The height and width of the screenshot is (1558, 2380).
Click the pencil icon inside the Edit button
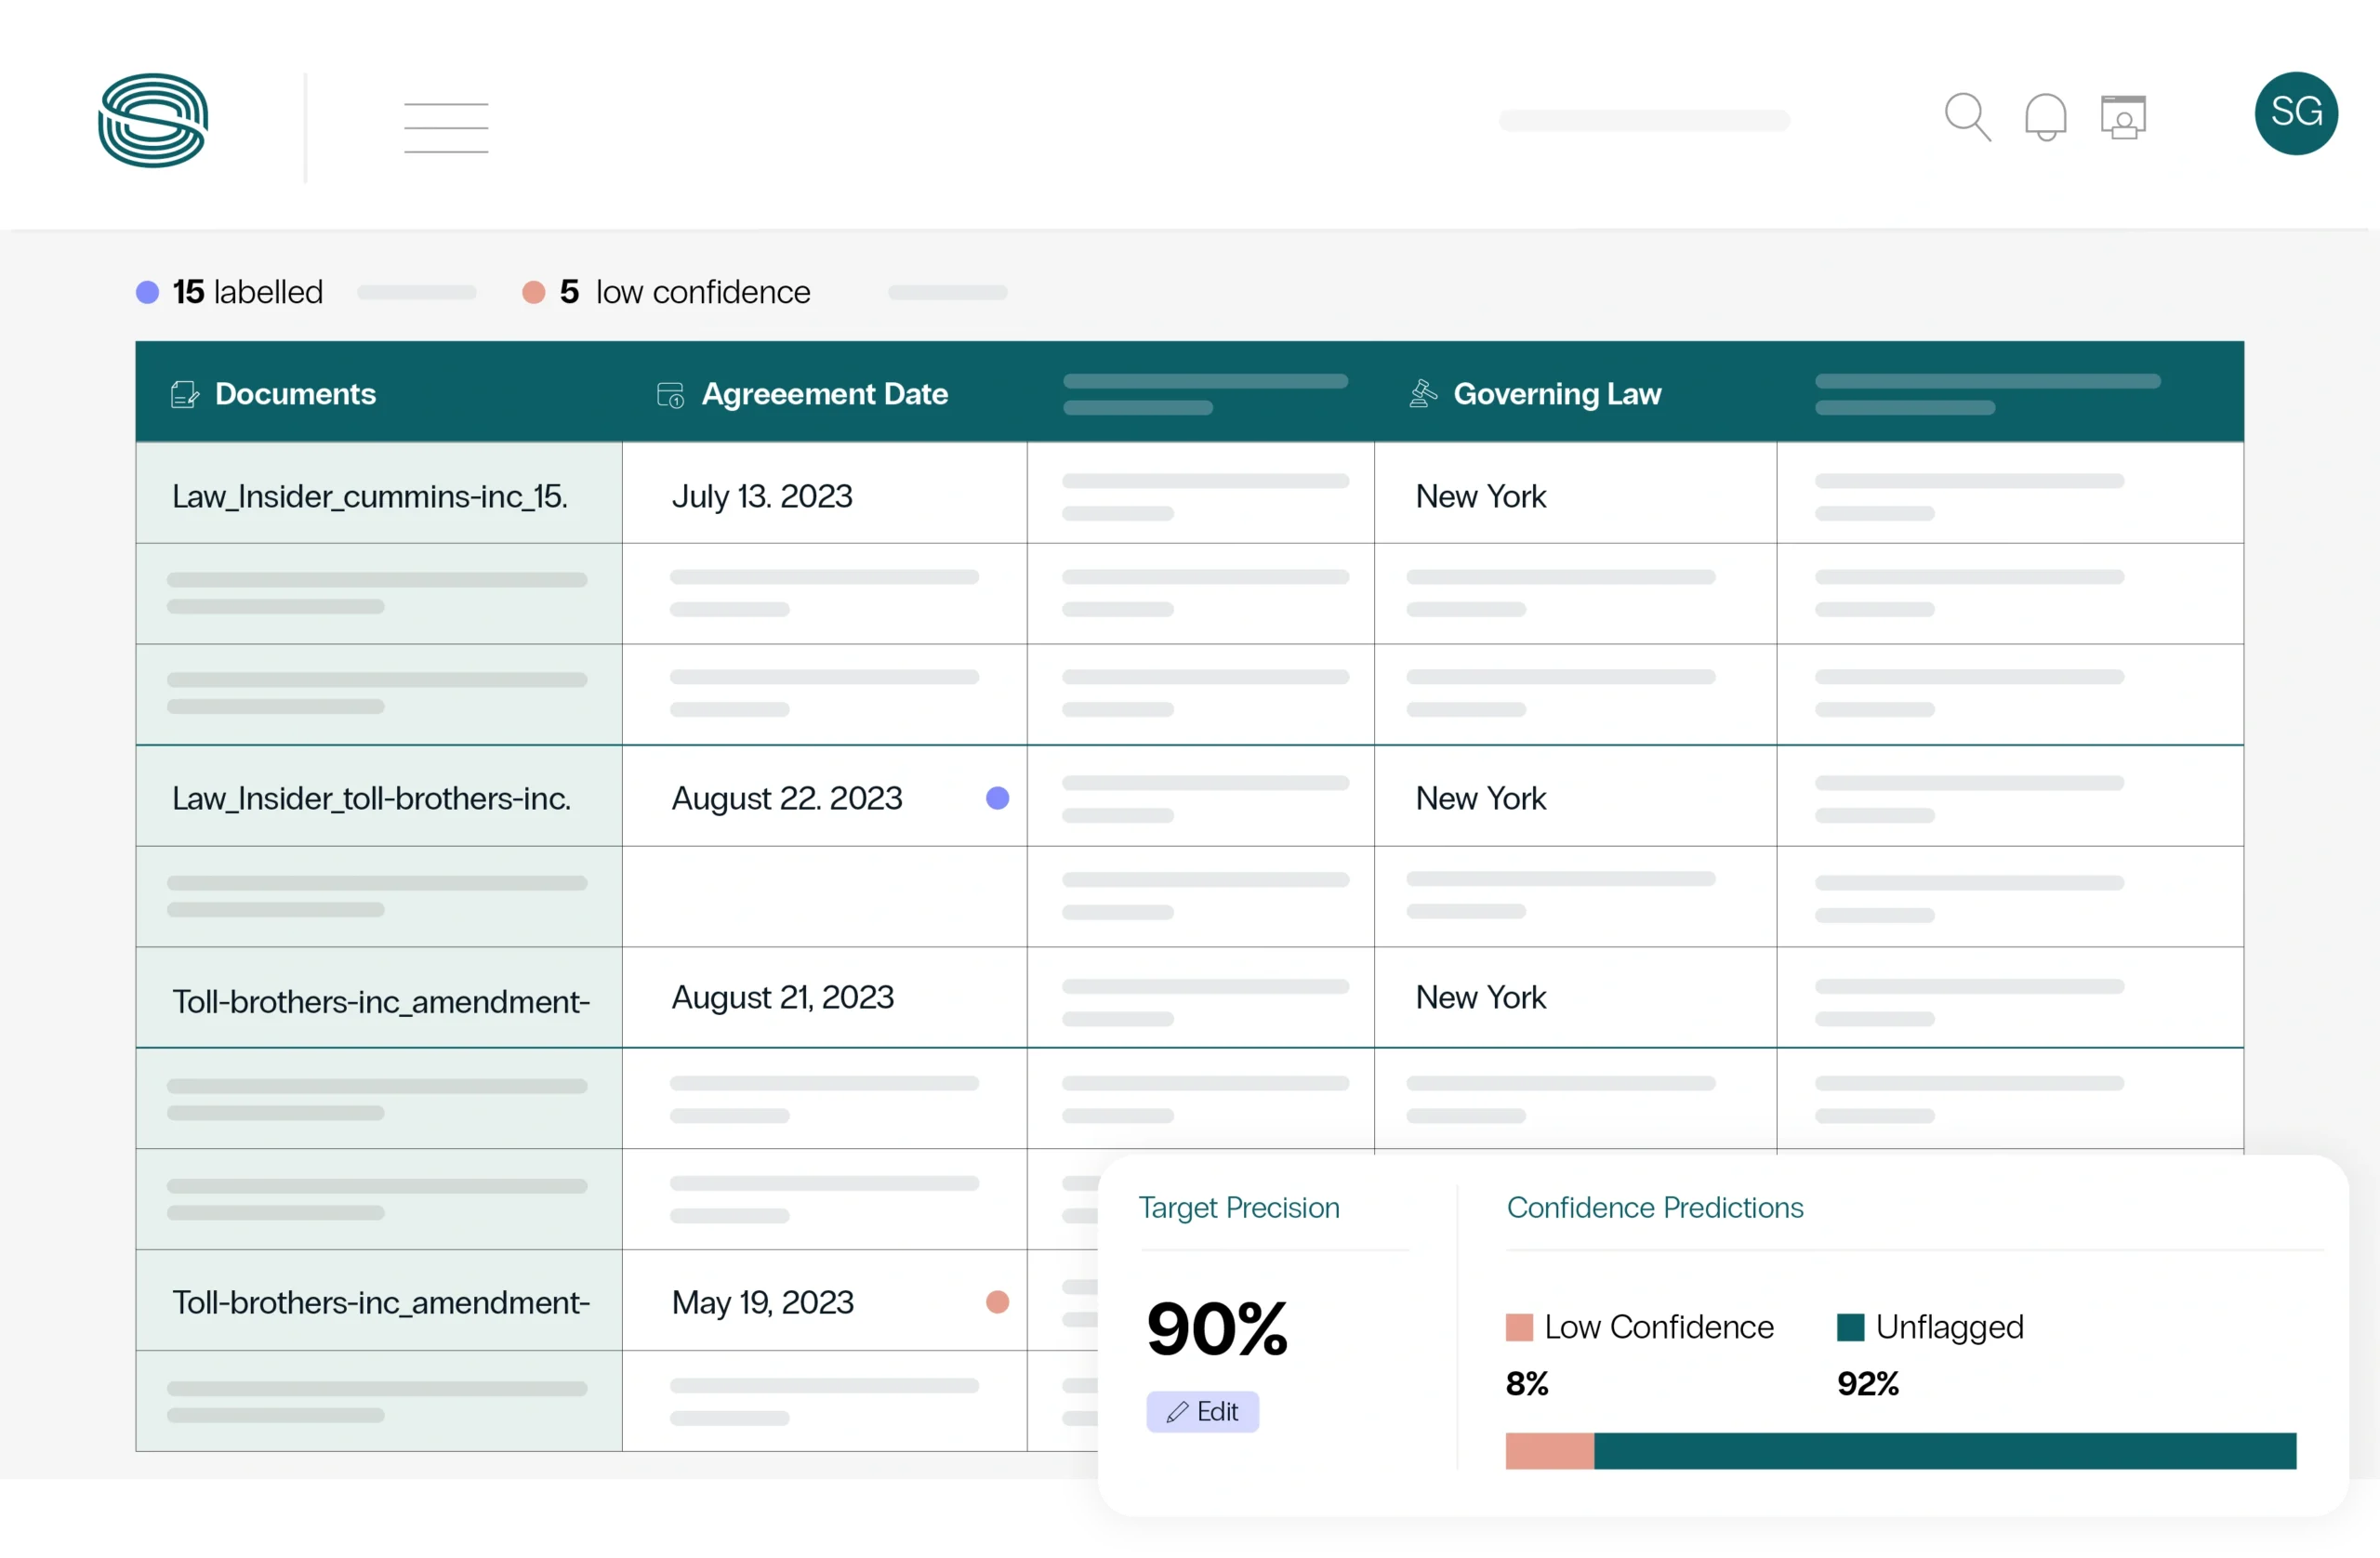click(1180, 1412)
